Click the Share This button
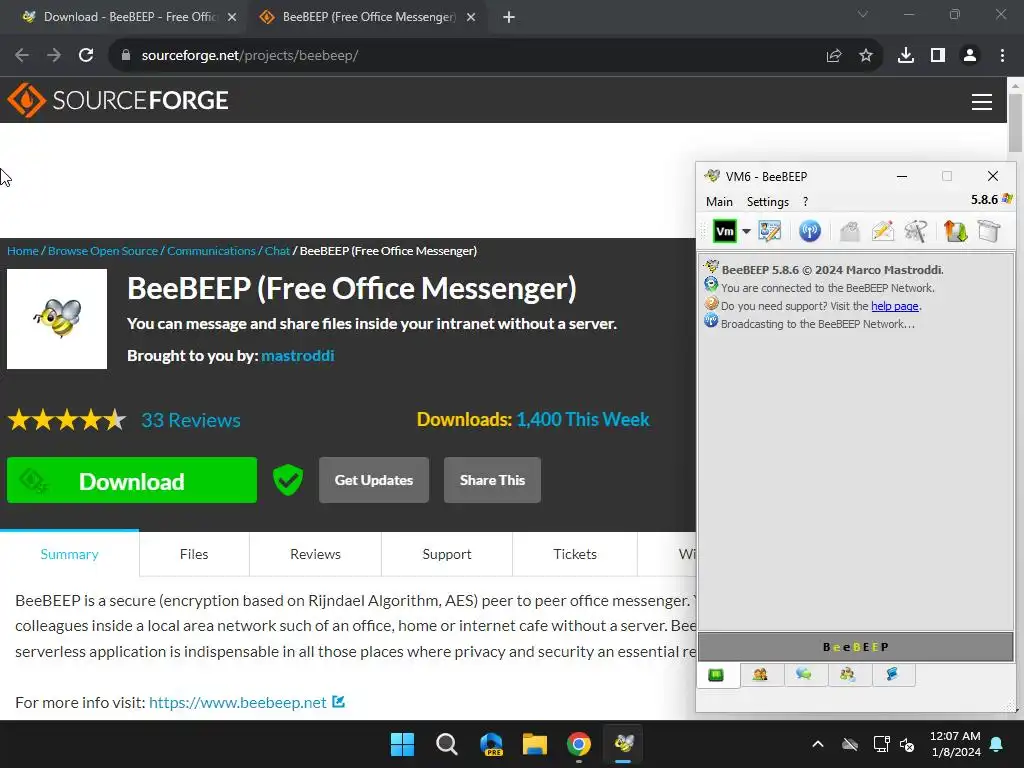This screenshot has height=768, width=1024. click(x=492, y=480)
